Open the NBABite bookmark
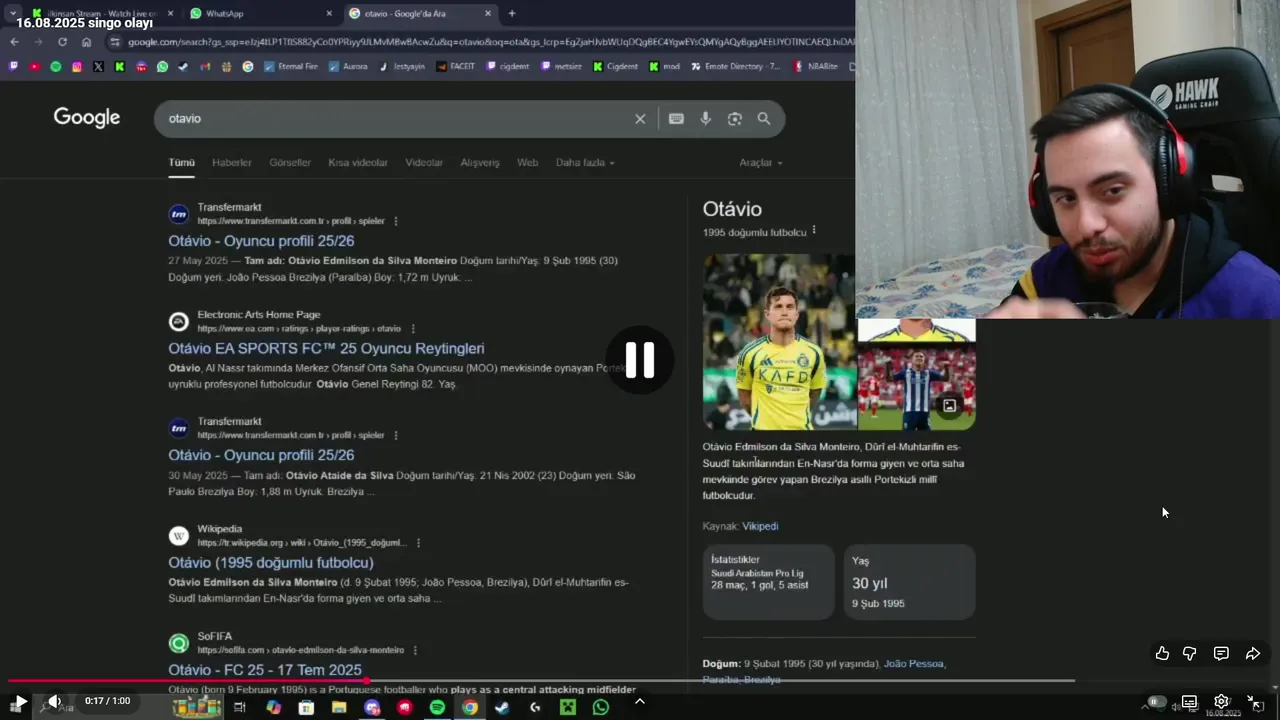Screen dimensions: 1280x720 816,67
